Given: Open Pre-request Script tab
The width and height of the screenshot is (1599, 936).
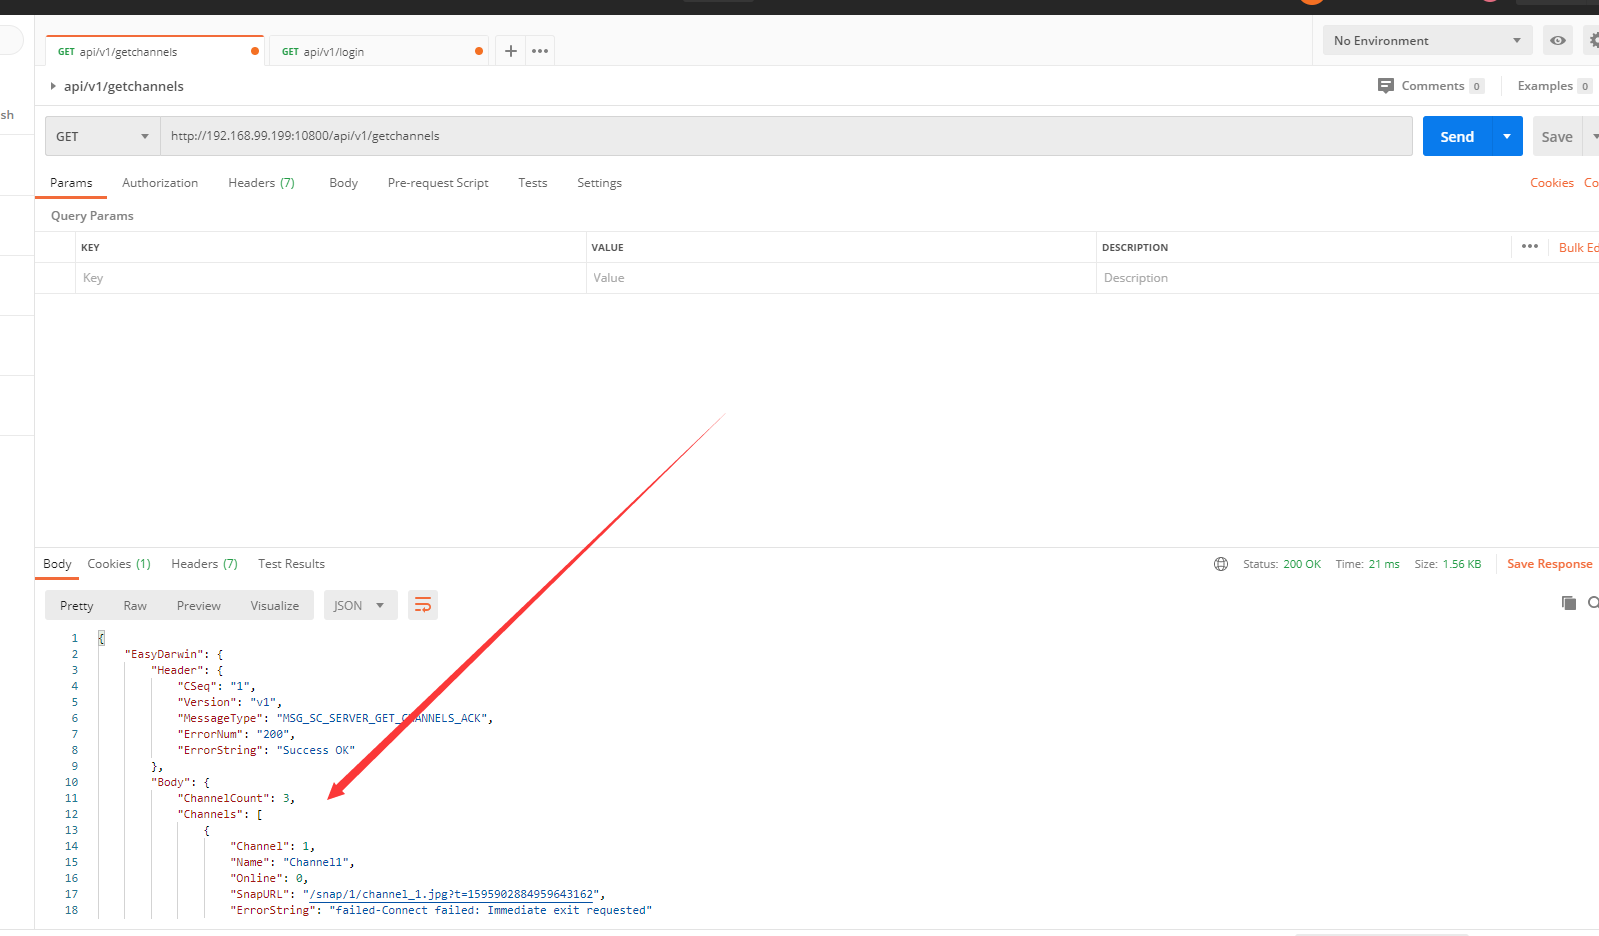Looking at the screenshot, I should click(438, 183).
